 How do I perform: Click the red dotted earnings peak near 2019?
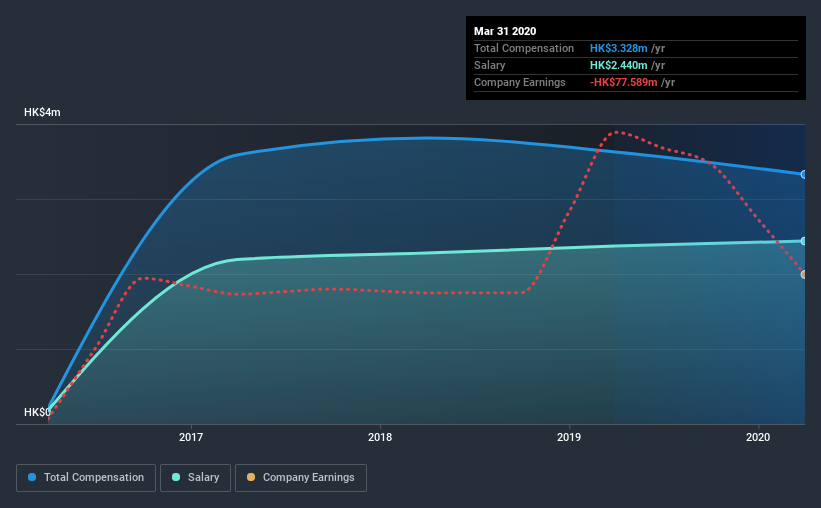pos(617,132)
